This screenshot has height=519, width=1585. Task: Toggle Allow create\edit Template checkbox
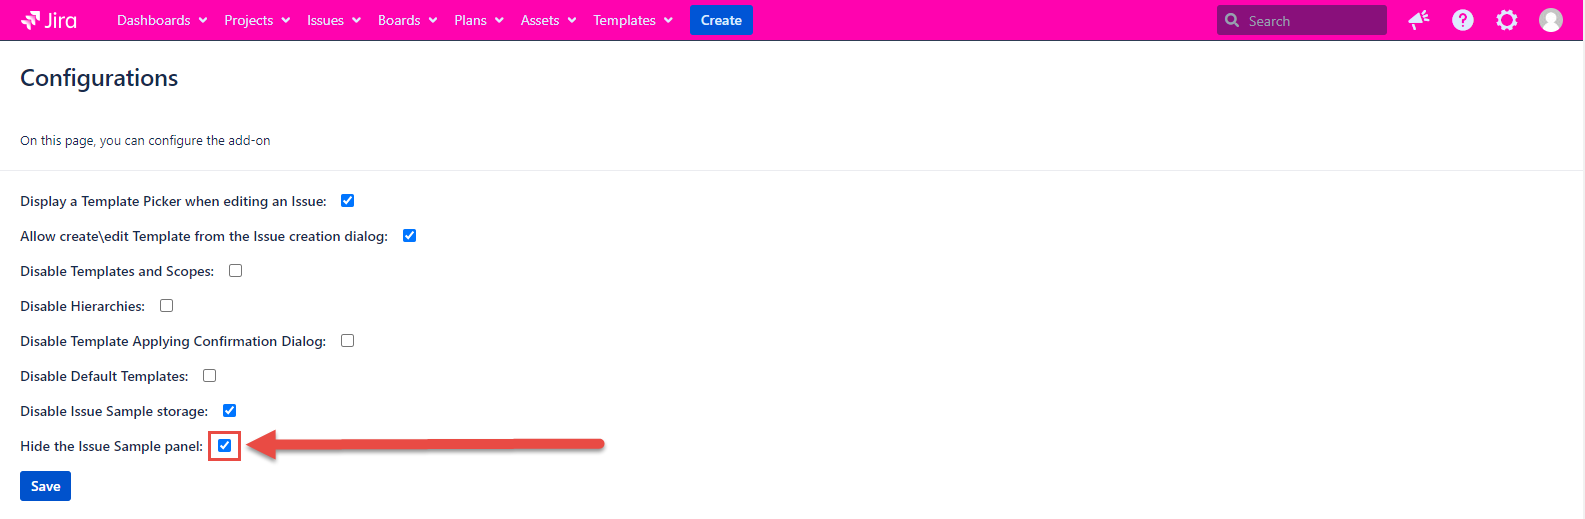409,236
